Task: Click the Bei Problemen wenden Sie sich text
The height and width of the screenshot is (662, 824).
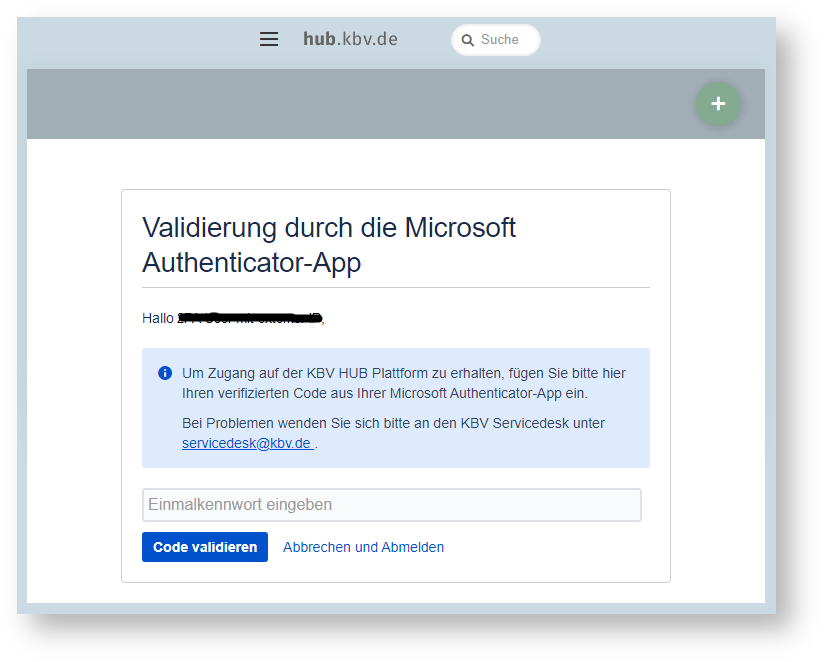Action: click(393, 423)
